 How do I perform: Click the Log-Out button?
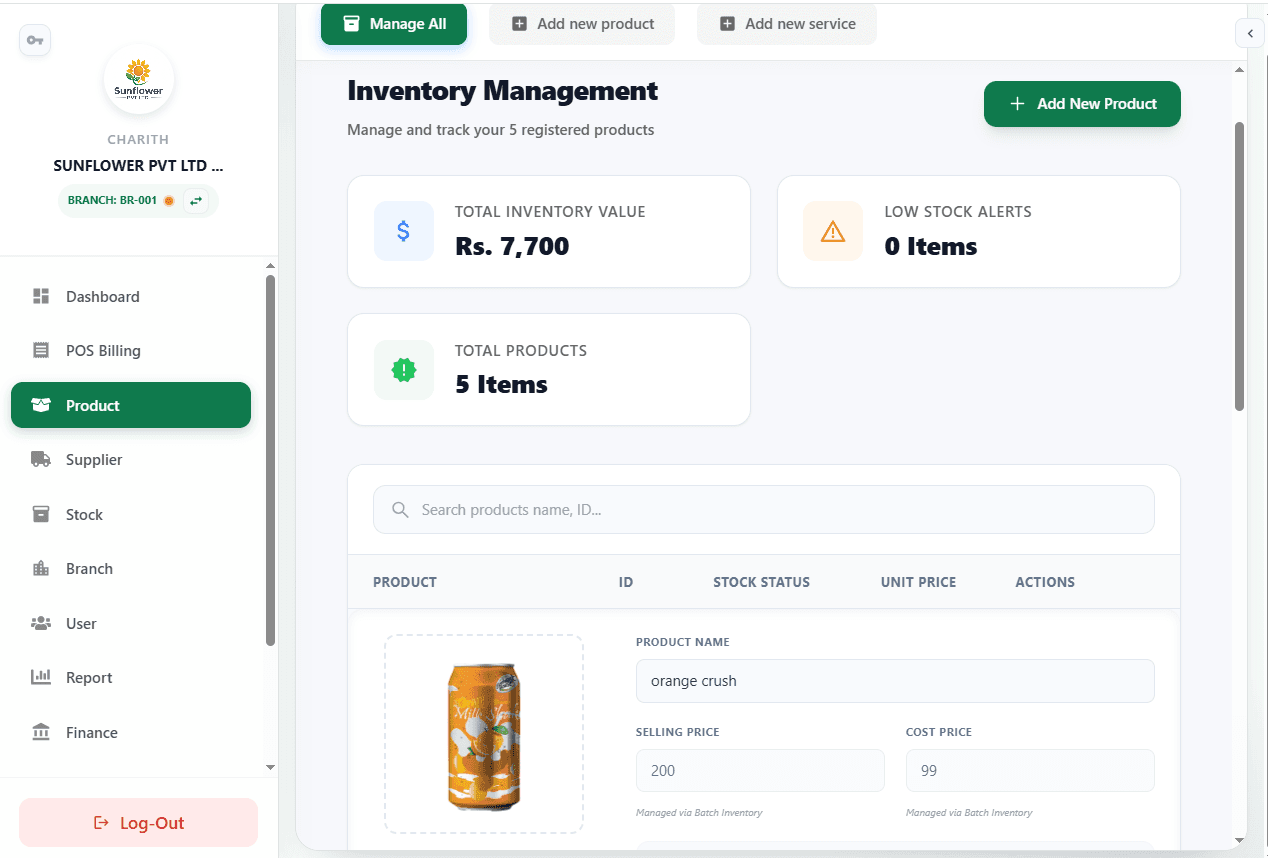(139, 823)
